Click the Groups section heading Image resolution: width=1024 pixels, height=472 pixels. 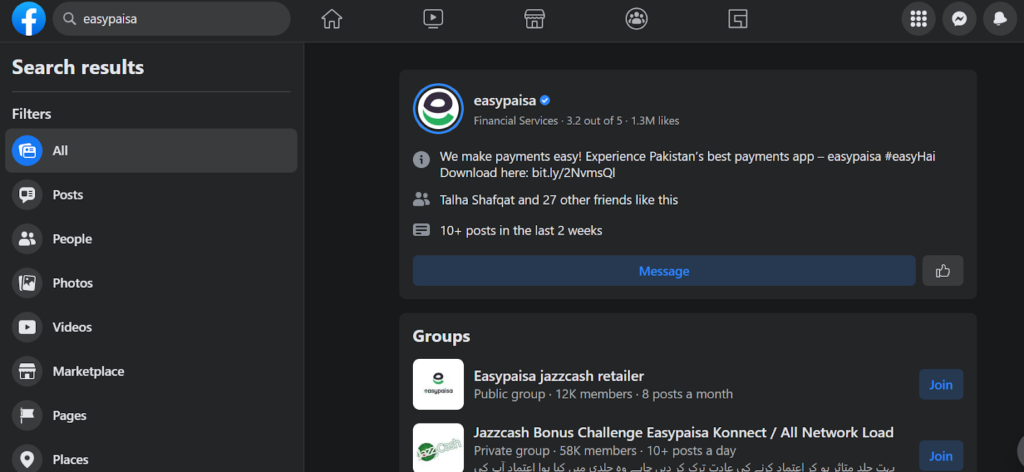pos(441,337)
